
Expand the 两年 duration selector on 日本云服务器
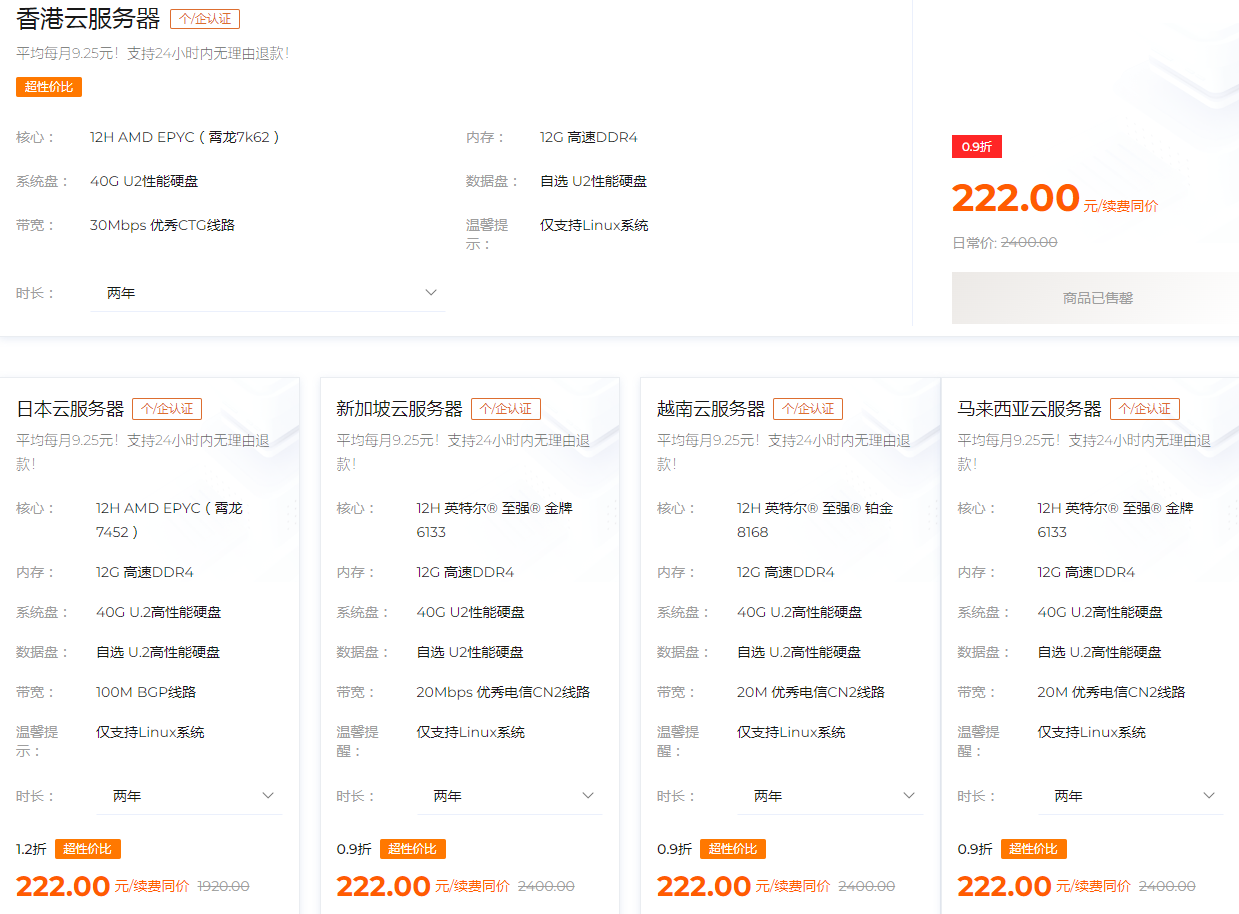pyautogui.click(x=189, y=795)
